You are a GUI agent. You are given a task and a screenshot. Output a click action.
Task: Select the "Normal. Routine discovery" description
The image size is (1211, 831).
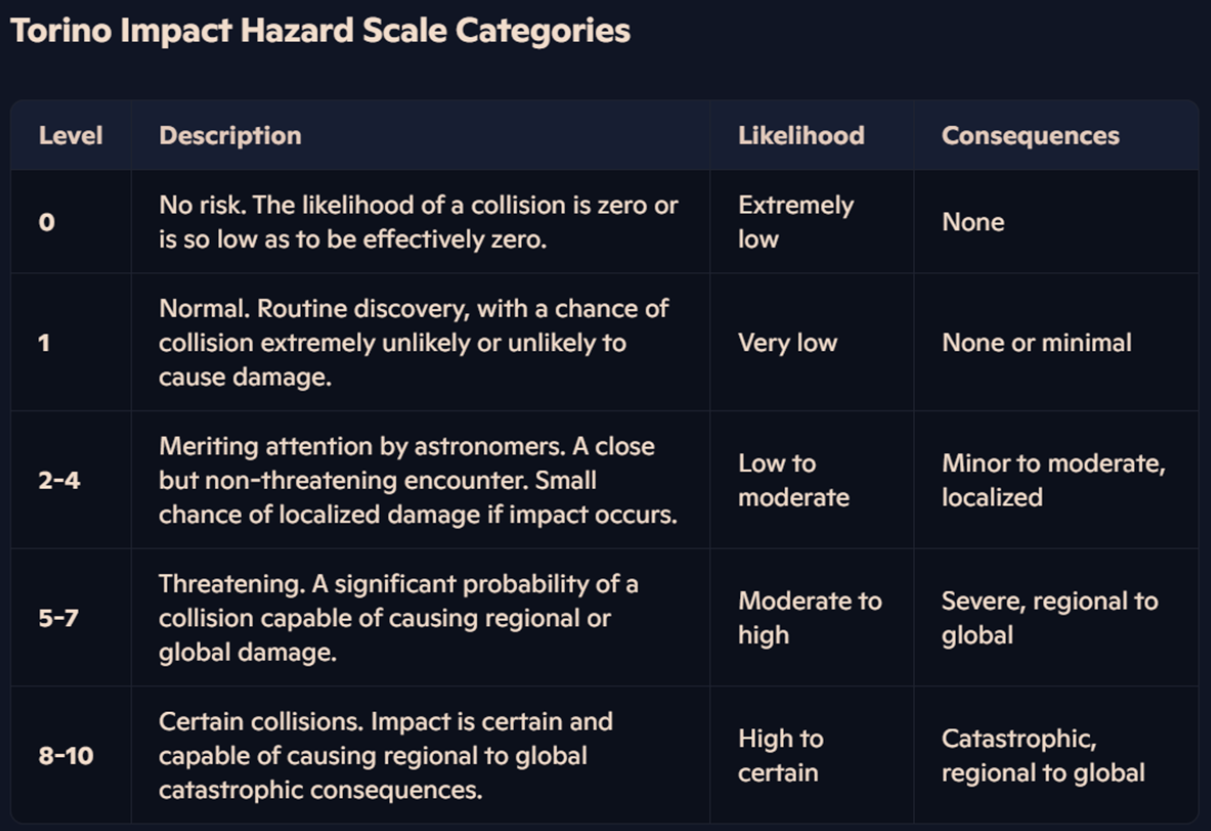pyautogui.click(x=413, y=343)
